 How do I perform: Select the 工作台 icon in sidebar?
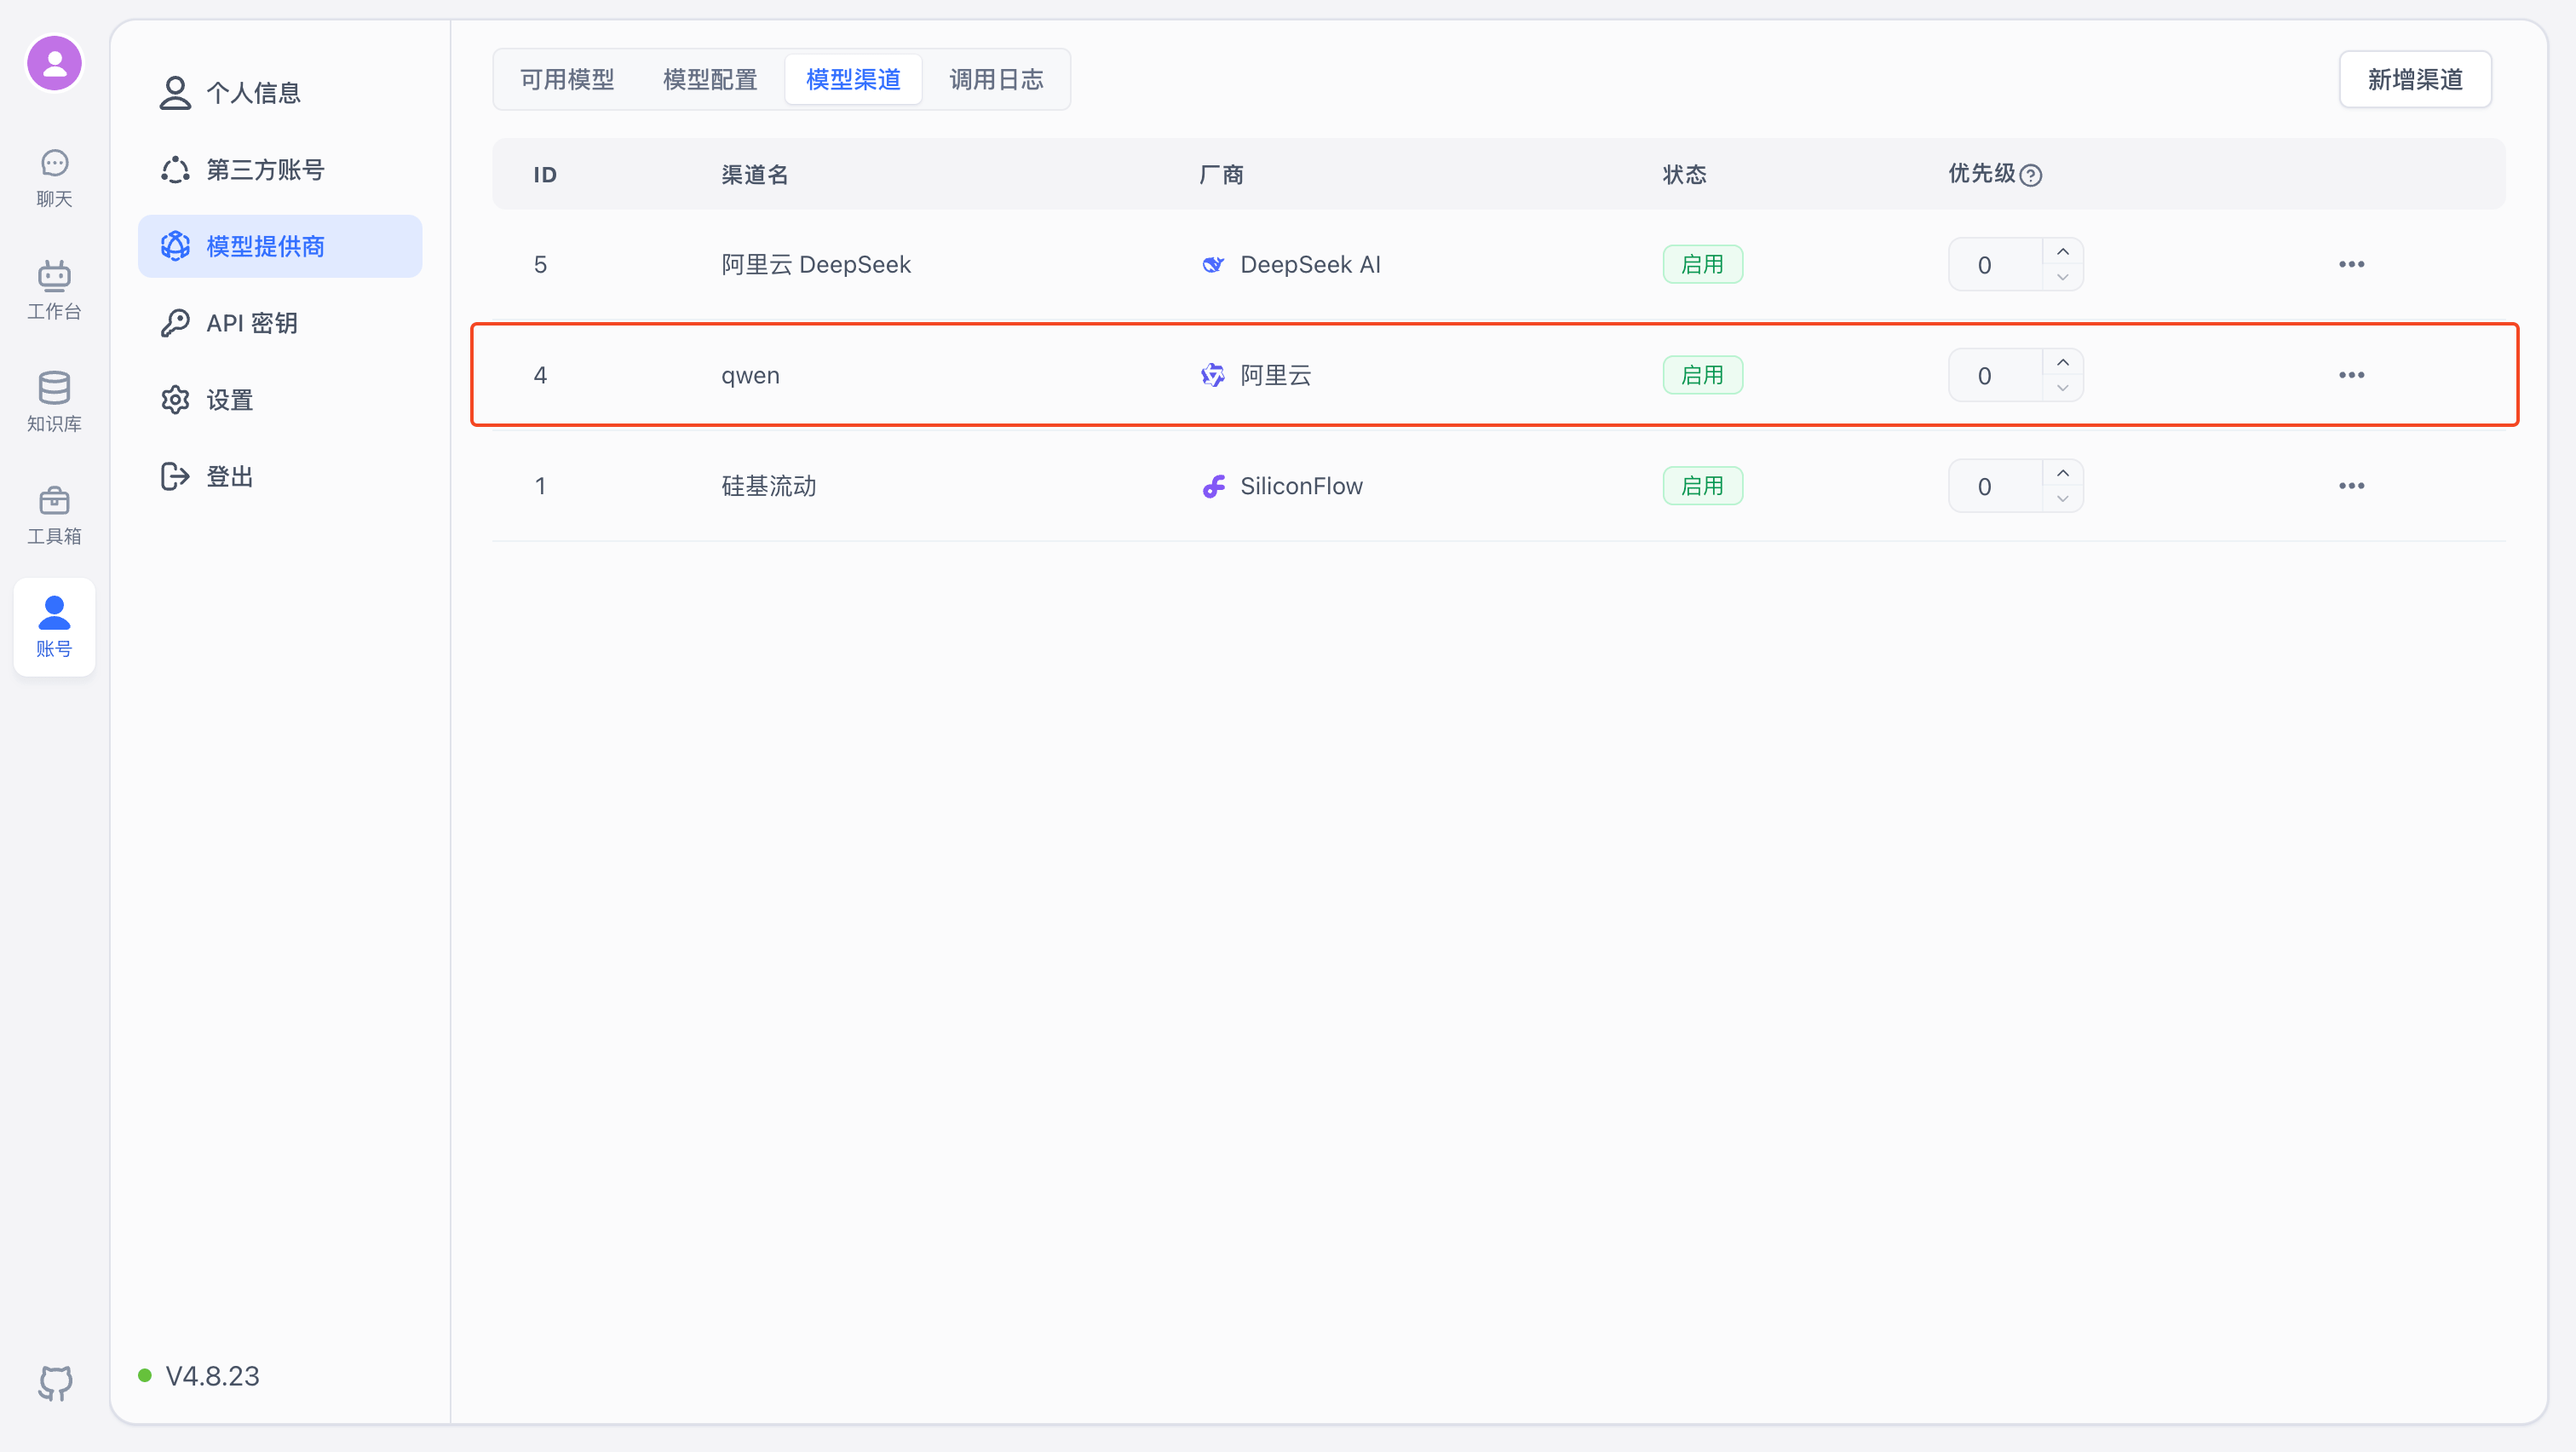coord(54,289)
